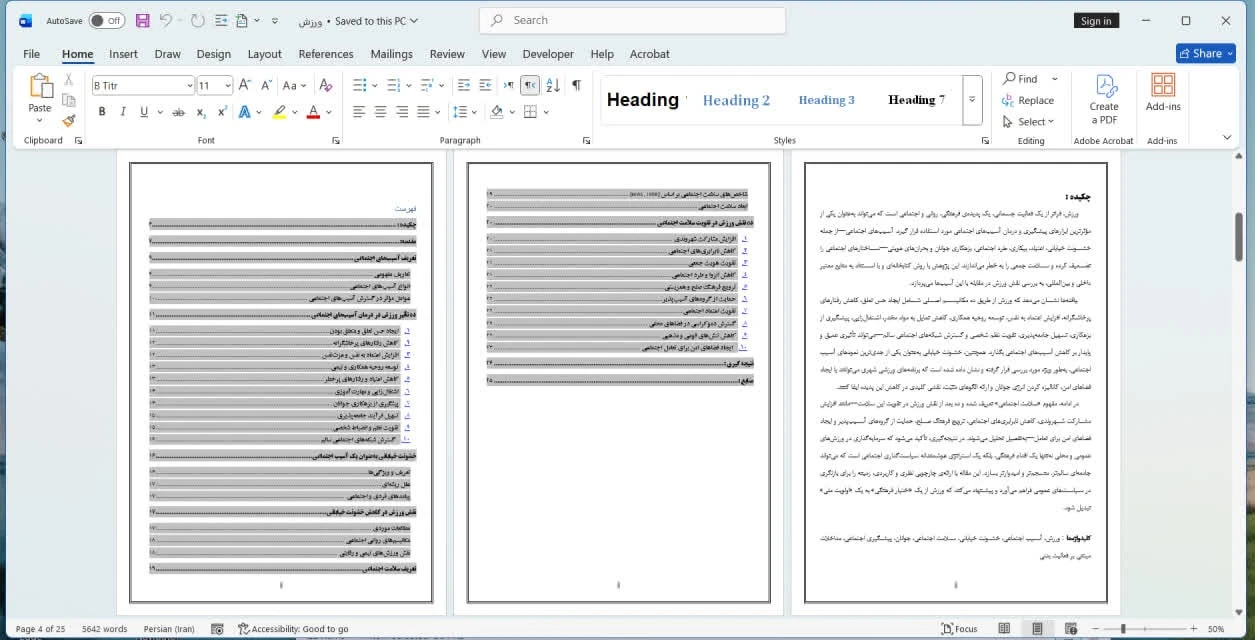Open the font name B Titr dropdown
1255x640 pixels.
189,86
